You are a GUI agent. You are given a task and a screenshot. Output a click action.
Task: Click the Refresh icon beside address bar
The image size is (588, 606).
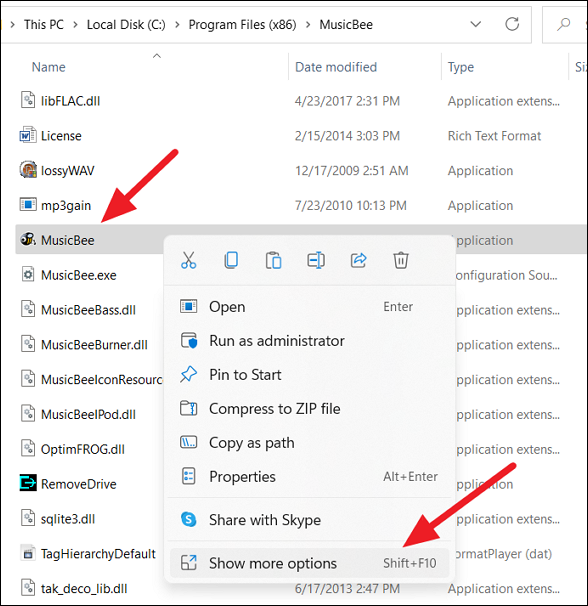pos(512,24)
